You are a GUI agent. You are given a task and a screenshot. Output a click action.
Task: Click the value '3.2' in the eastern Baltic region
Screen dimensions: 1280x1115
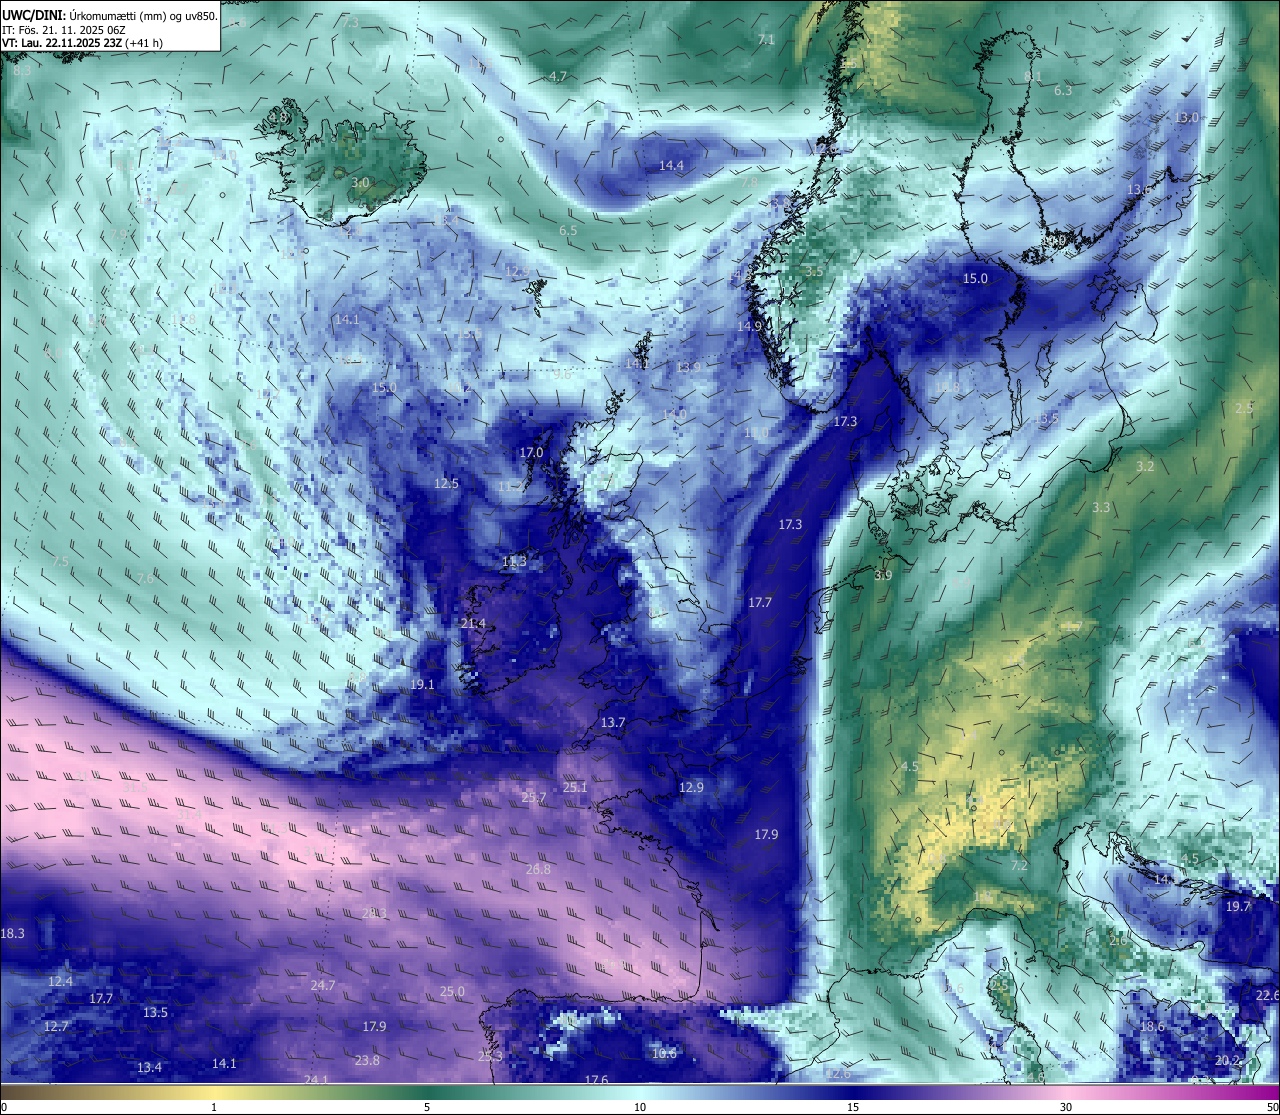click(1145, 467)
